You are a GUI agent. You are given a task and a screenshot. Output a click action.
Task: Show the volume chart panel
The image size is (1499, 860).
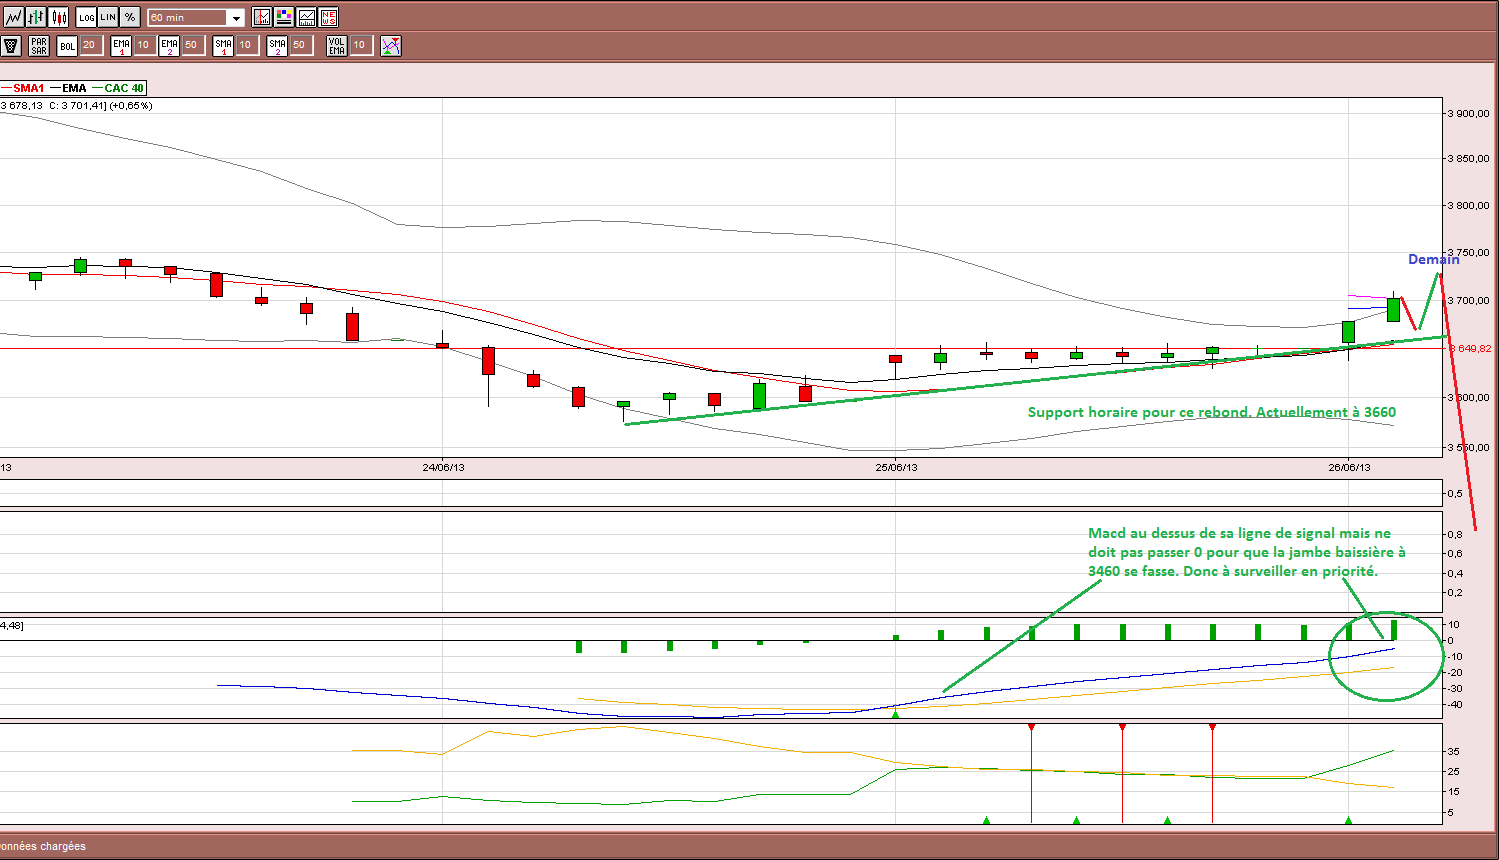[x=306, y=17]
